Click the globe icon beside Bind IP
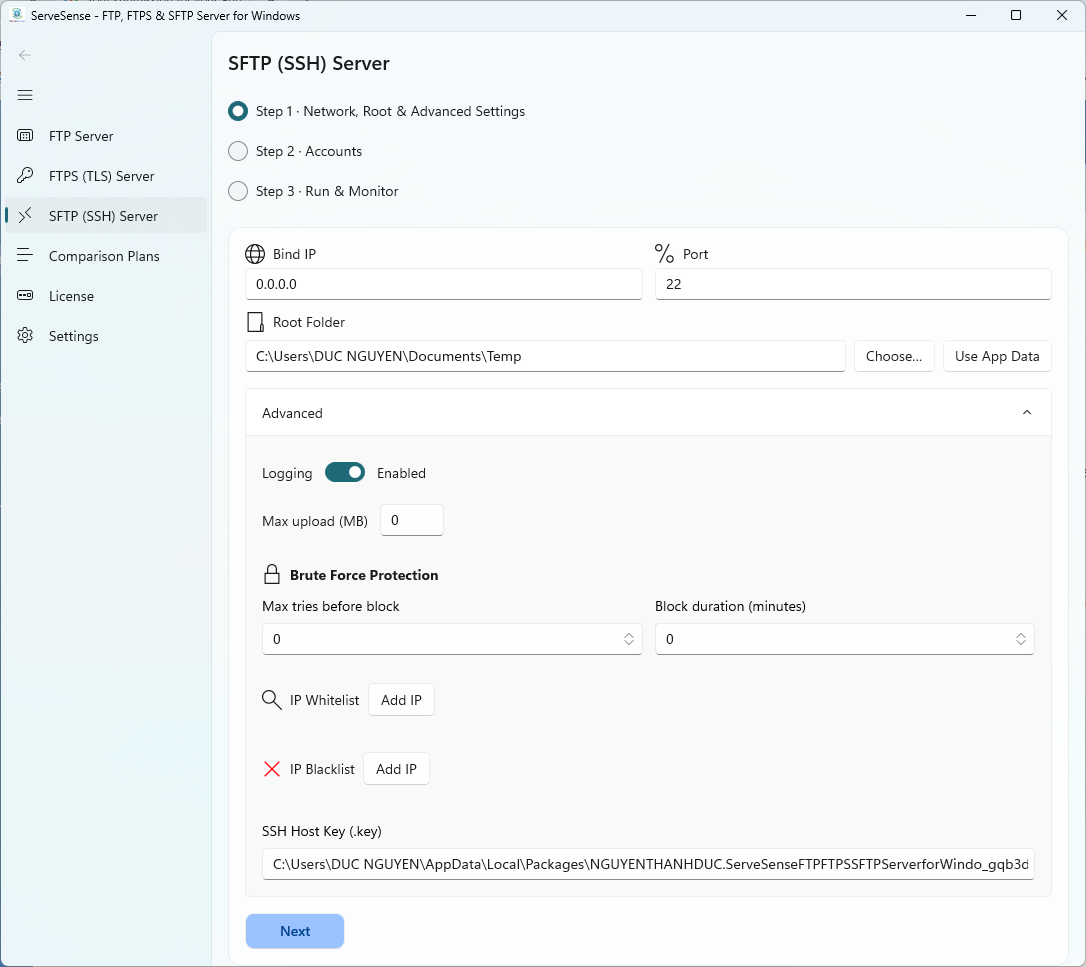Screen dimensions: 1086x967 coord(255,254)
